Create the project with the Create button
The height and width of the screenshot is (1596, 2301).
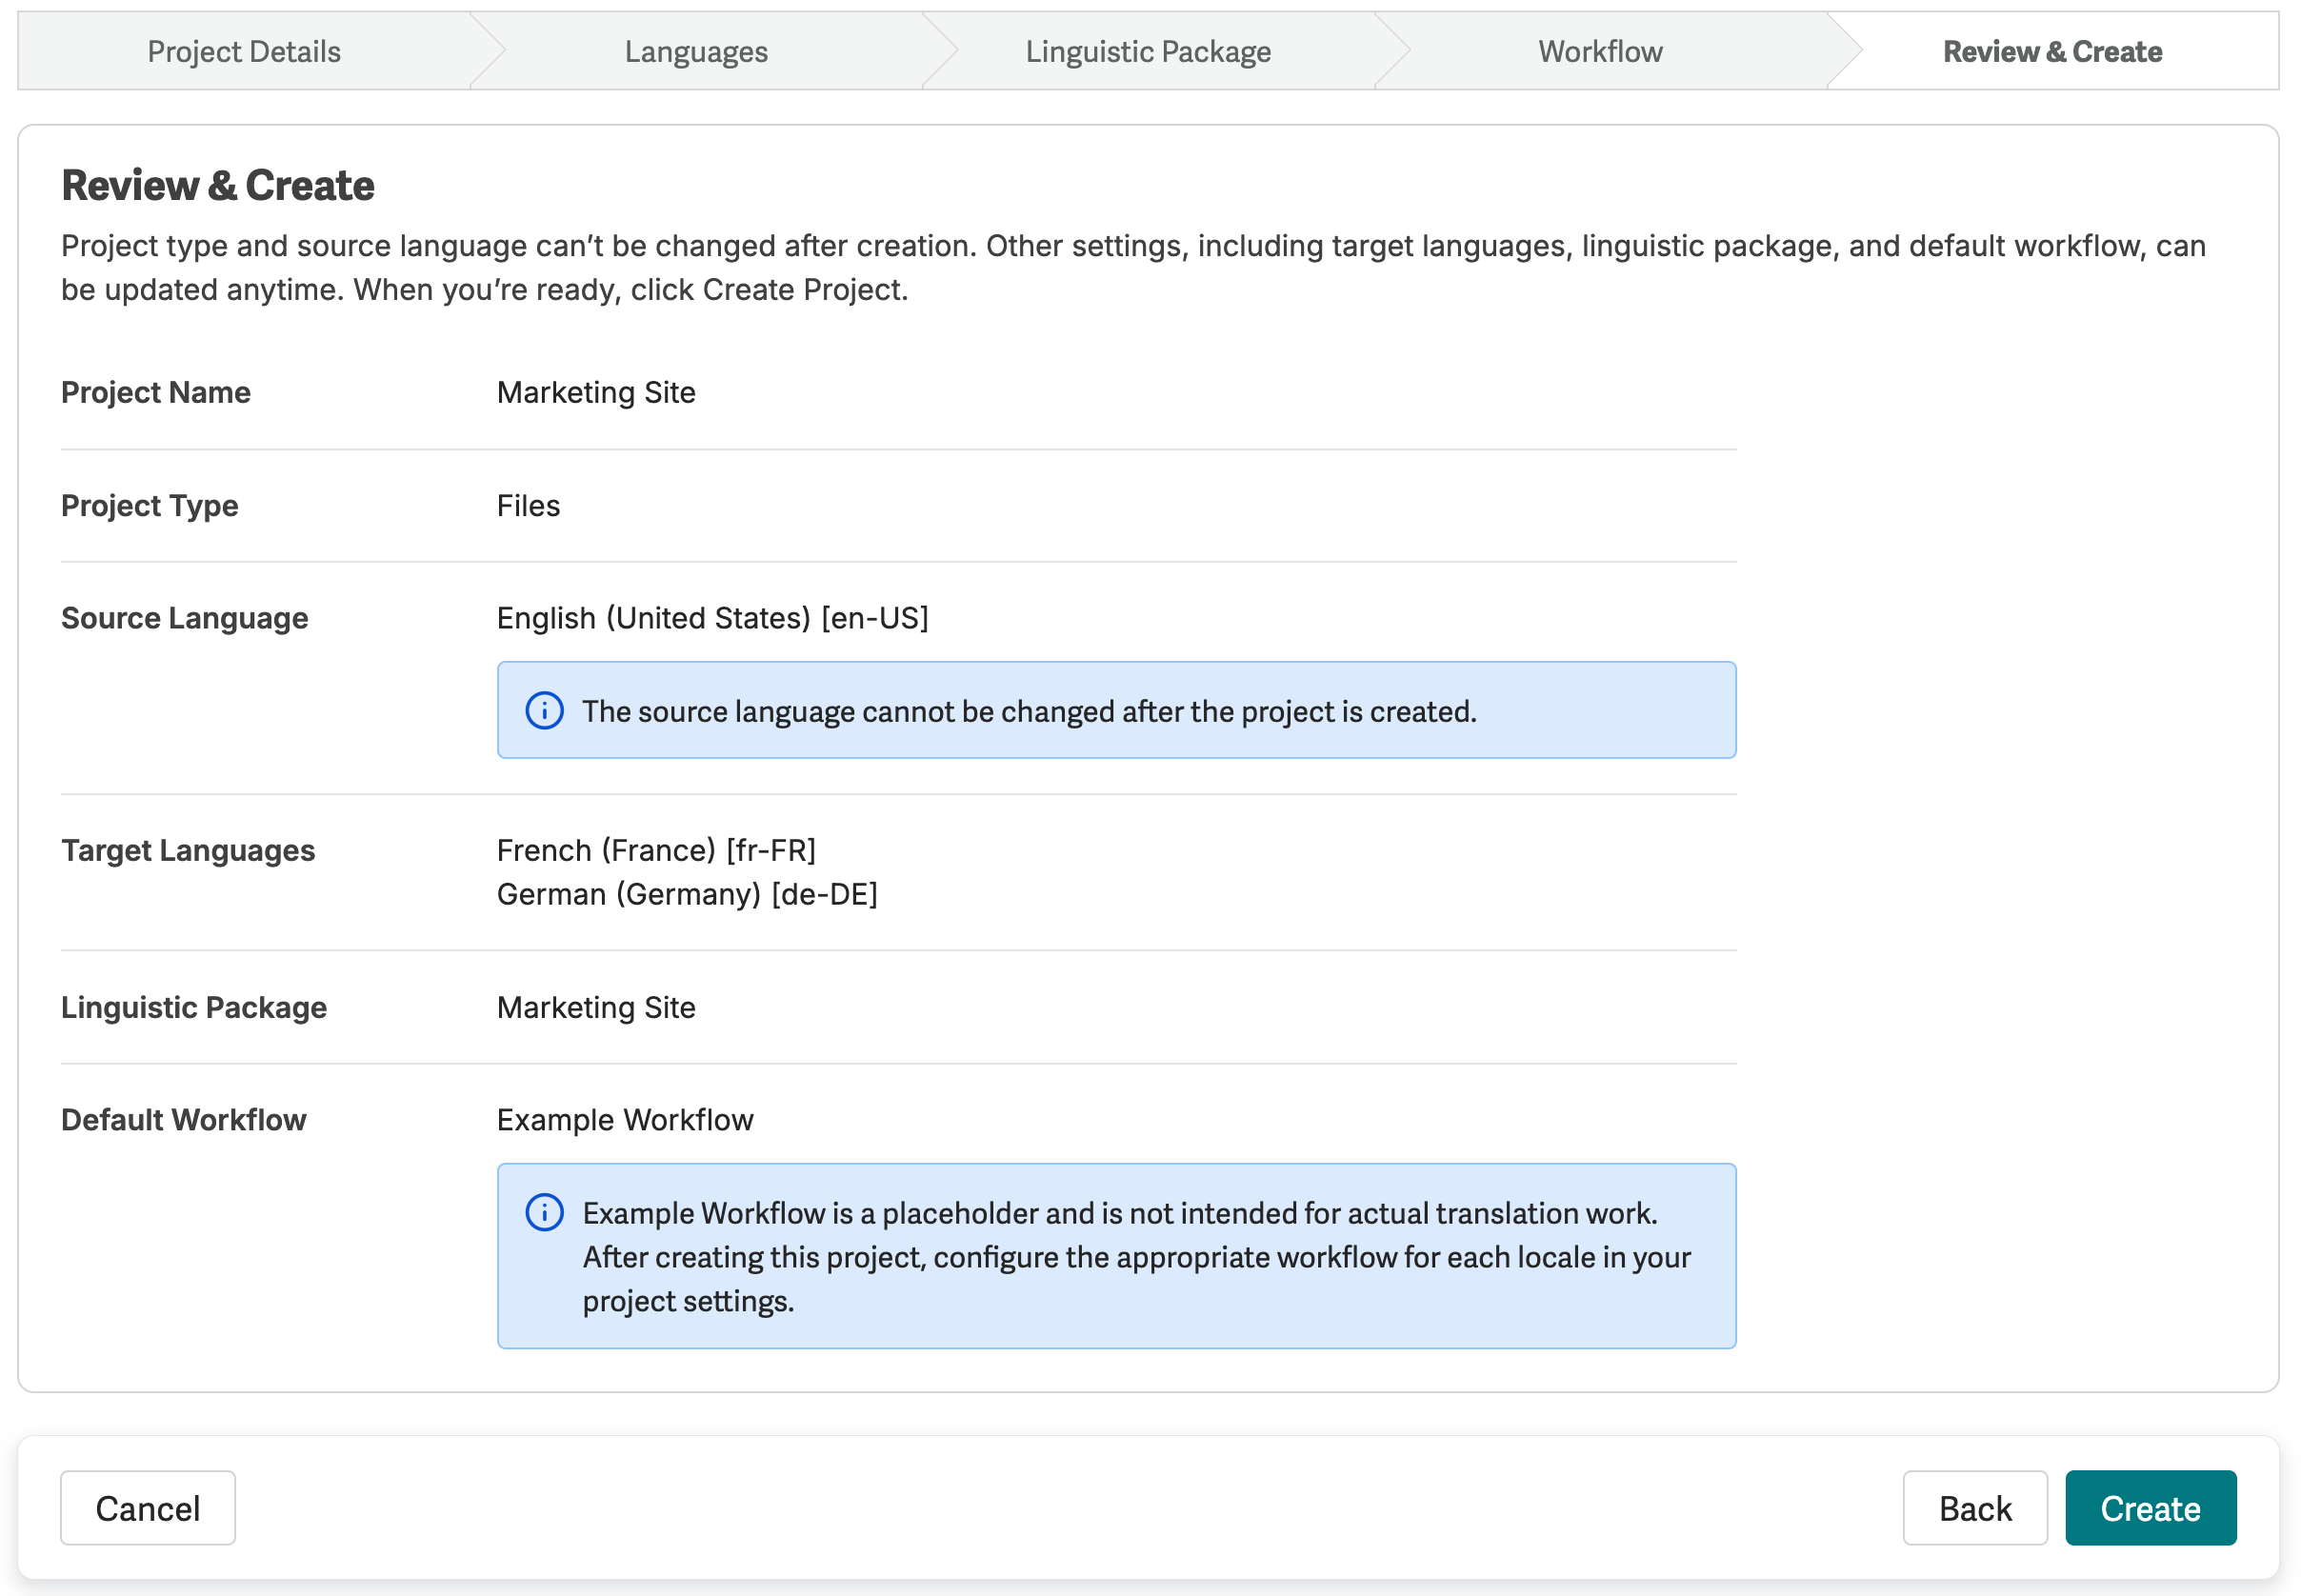coord(2150,1508)
